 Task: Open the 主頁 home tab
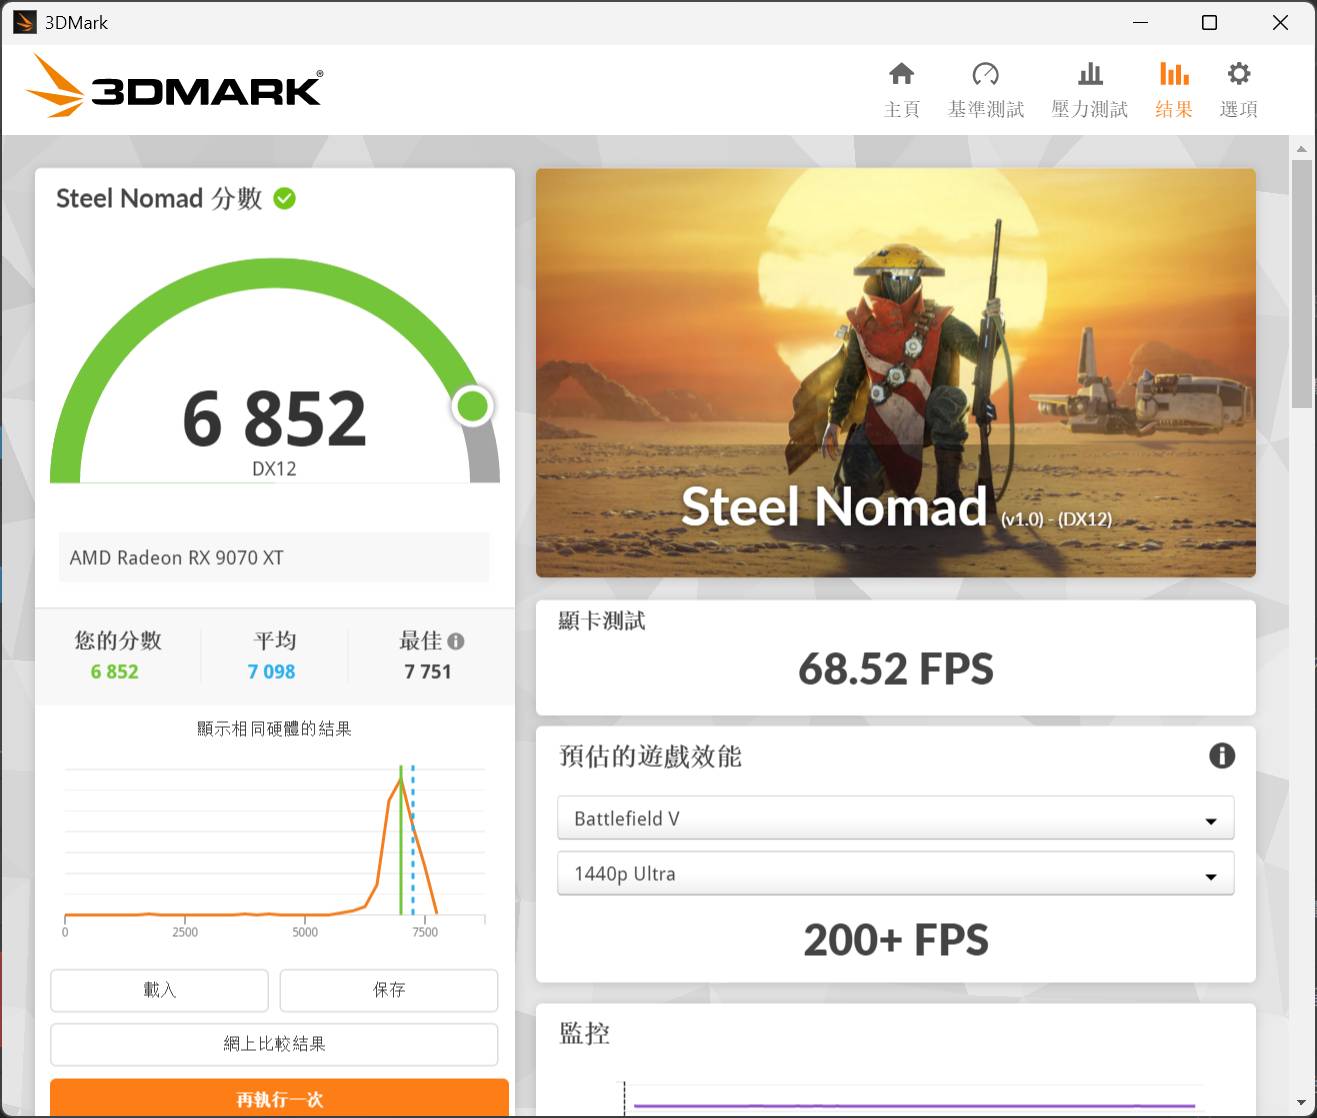[901, 90]
